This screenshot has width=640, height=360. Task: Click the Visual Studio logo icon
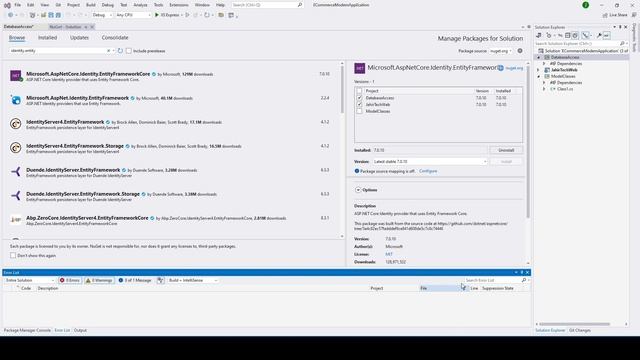7,5
